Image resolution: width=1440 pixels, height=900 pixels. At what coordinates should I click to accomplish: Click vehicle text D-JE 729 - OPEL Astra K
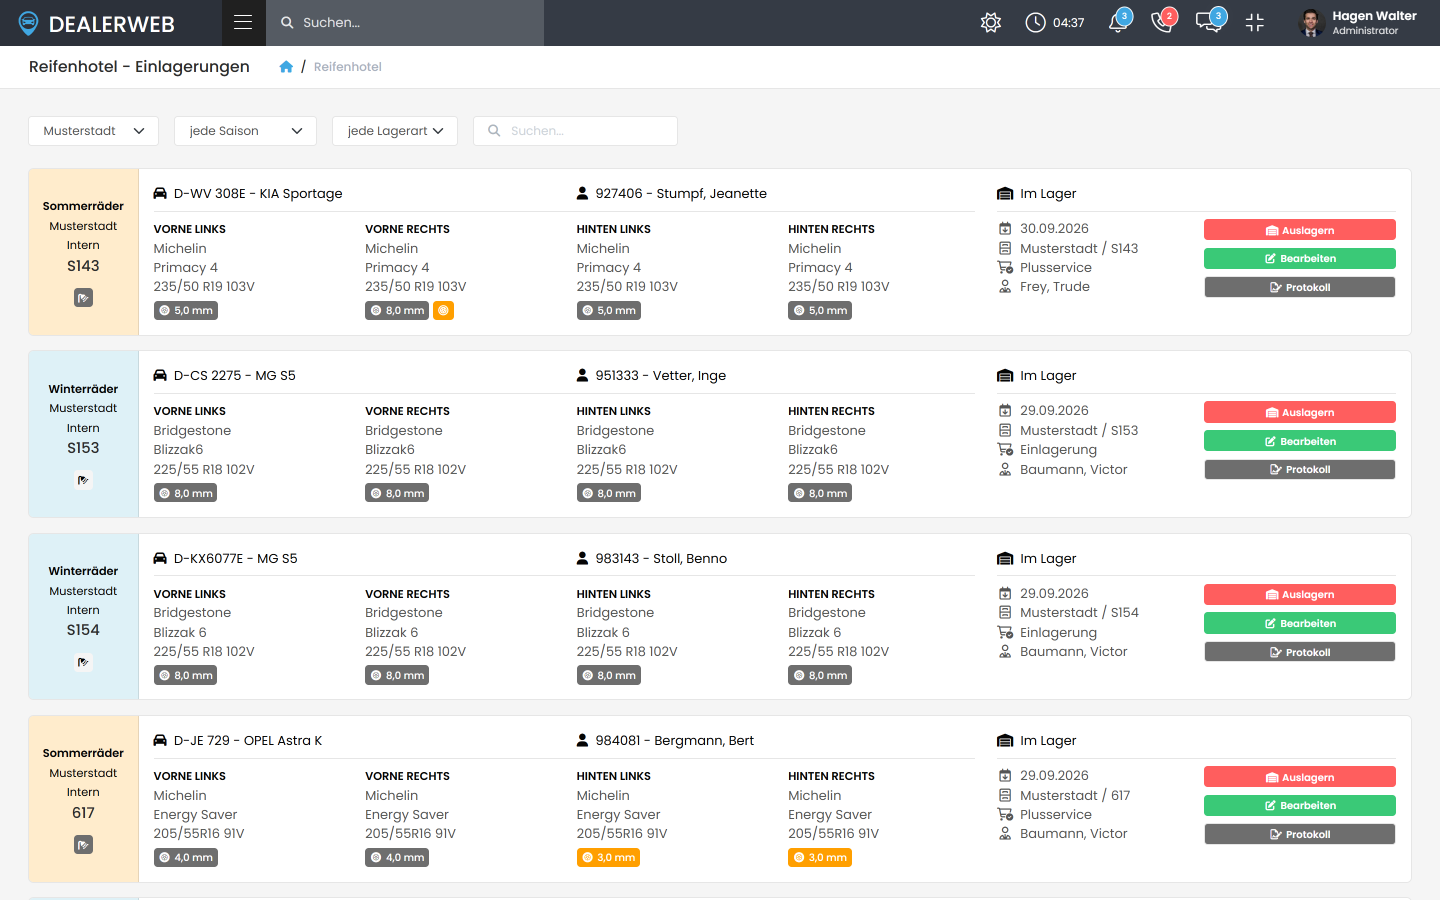(248, 741)
